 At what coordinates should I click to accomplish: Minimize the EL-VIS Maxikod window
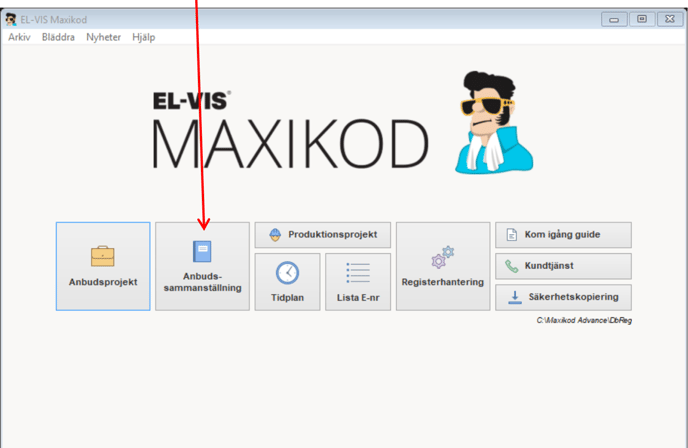[614, 19]
